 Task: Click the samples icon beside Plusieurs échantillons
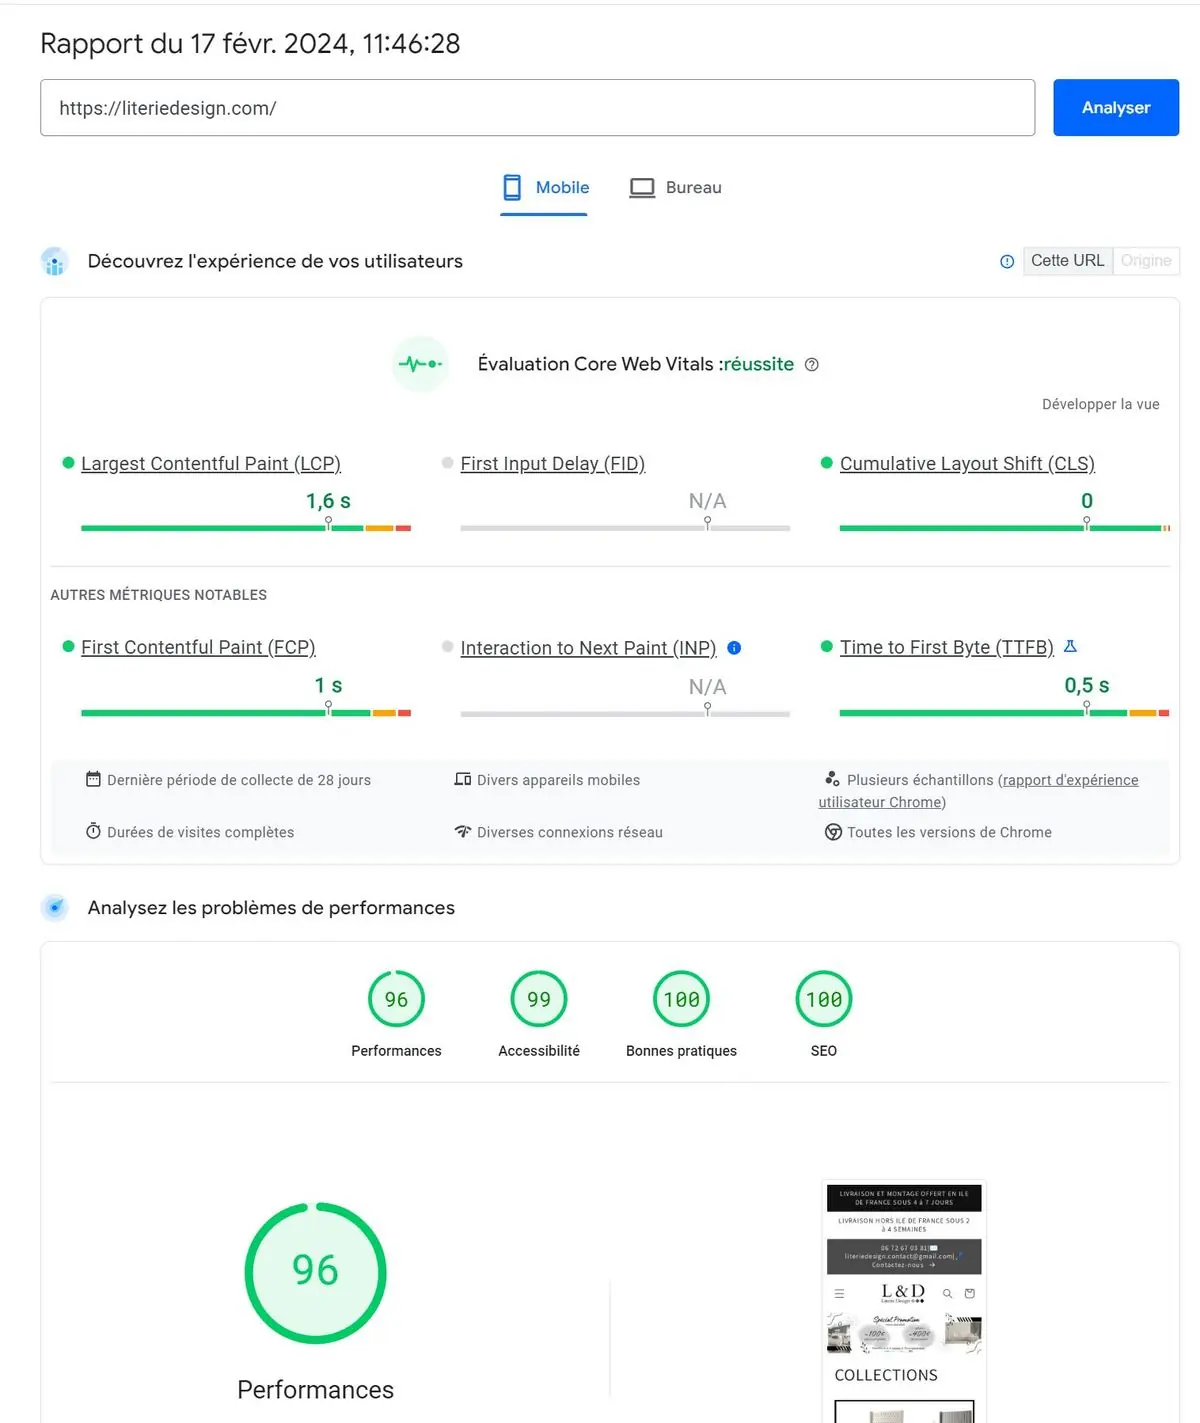pos(832,779)
